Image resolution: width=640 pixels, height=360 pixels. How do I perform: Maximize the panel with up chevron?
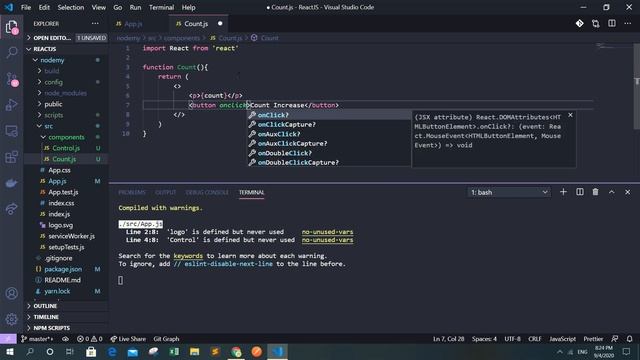pos(611,192)
